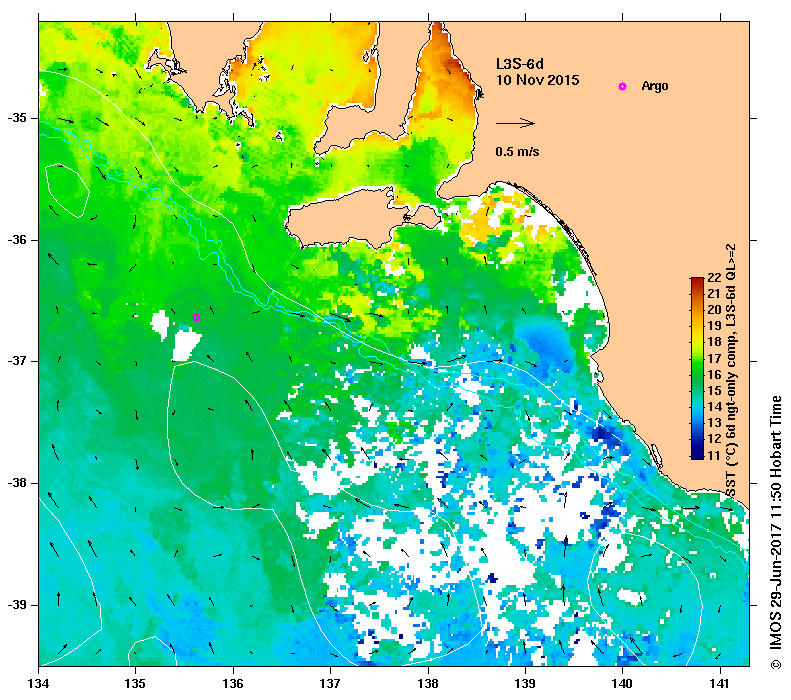Click the white cloud gap beside Argo float
The image size is (791, 700).
click(186, 345)
